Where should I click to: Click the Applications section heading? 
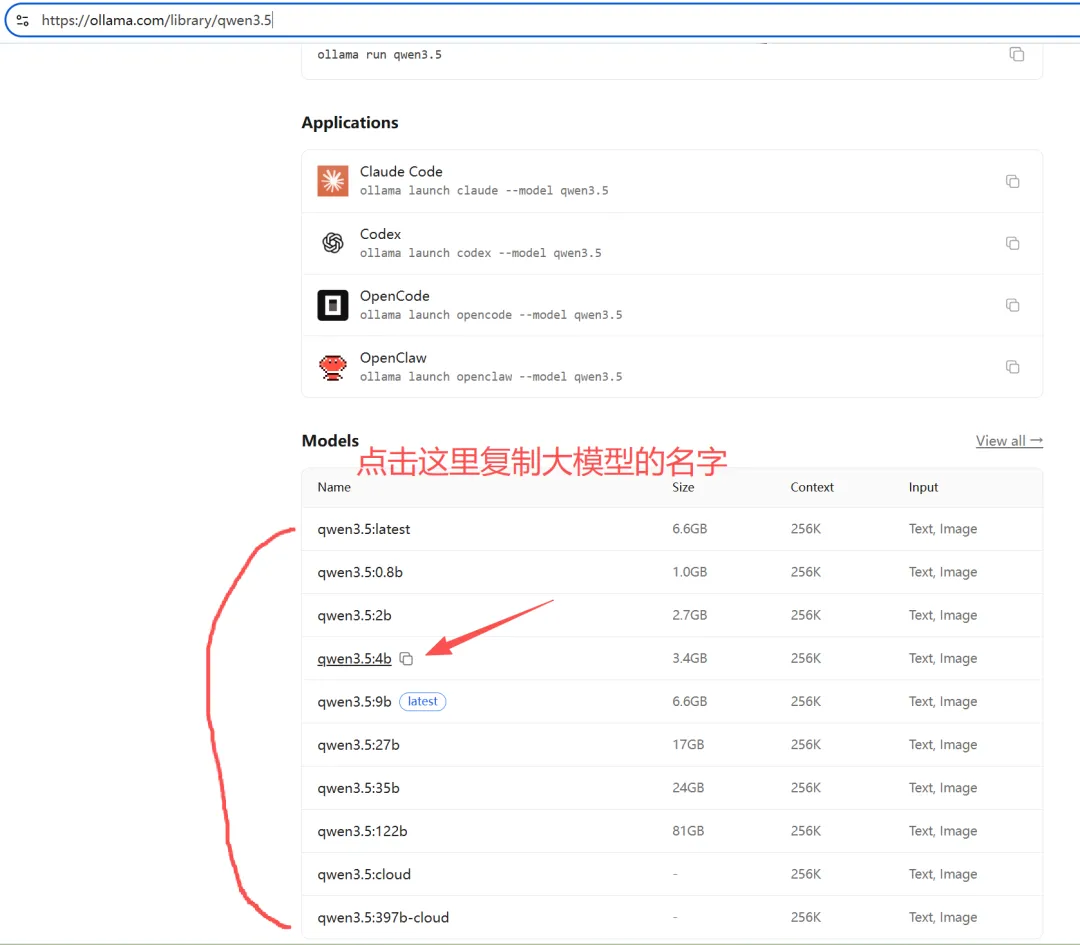(x=350, y=123)
